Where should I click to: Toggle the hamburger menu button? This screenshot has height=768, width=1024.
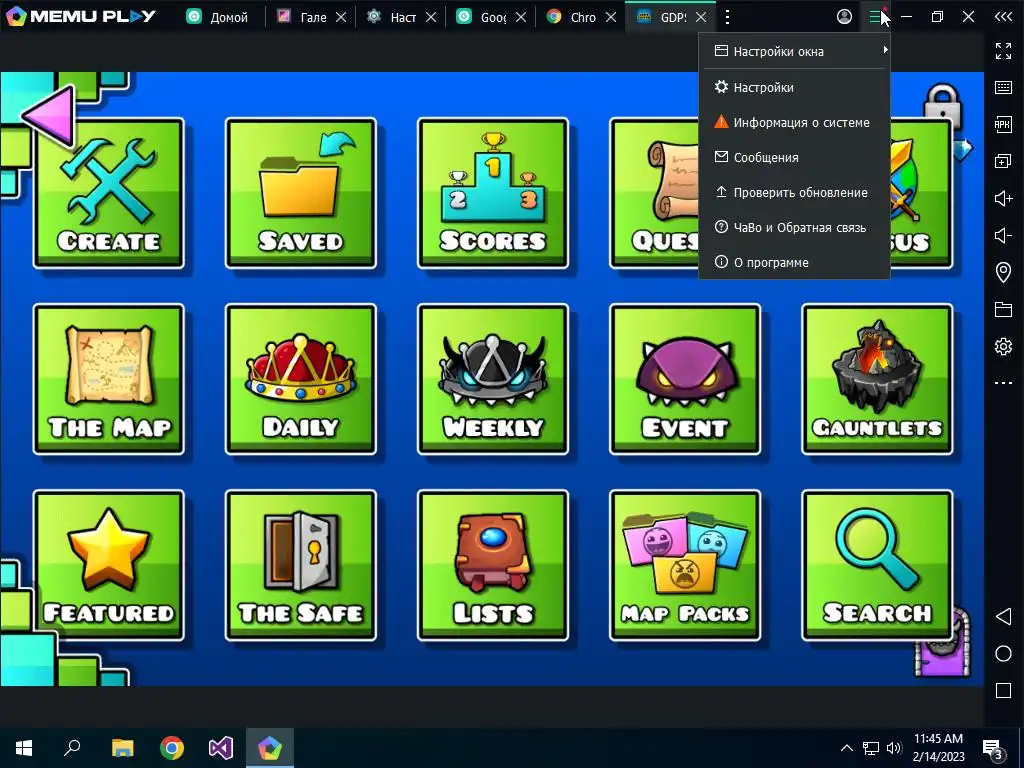tap(875, 17)
